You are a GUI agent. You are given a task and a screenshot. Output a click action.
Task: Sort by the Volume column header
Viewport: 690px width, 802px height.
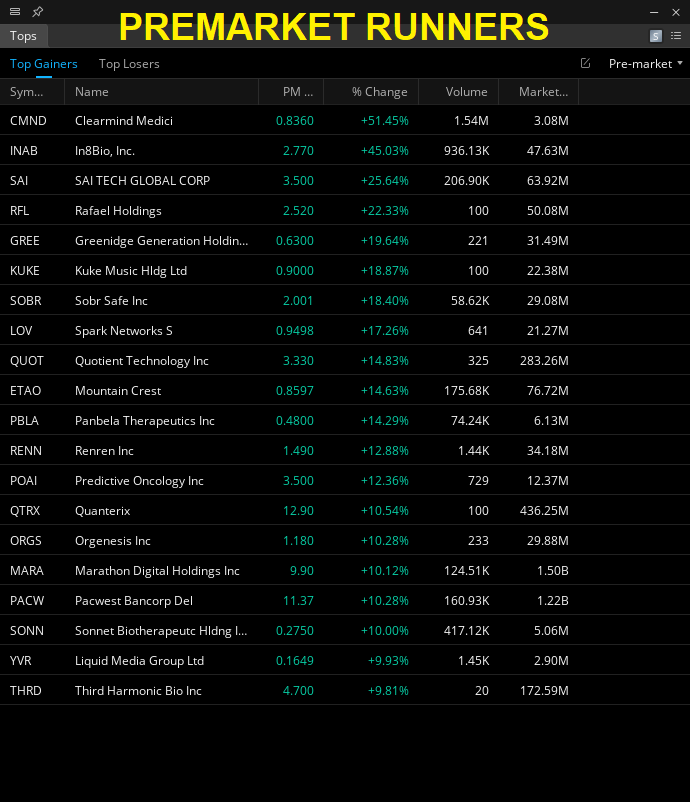458,92
